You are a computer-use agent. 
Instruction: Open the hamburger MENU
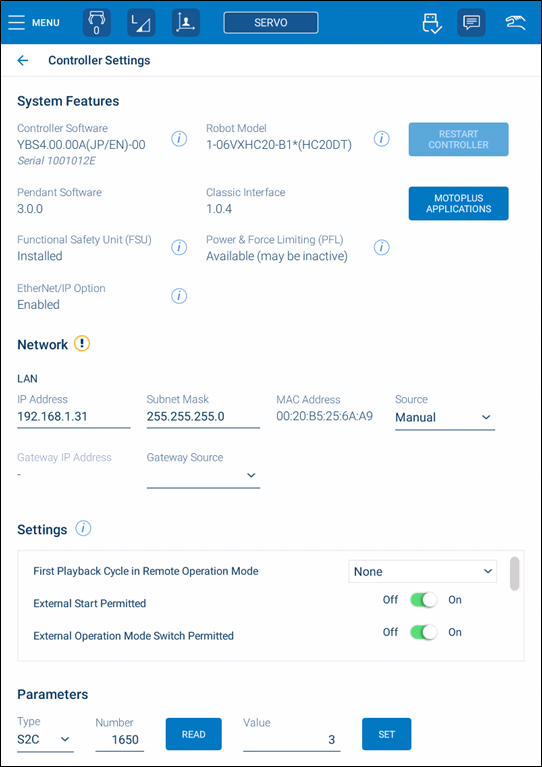(34, 23)
